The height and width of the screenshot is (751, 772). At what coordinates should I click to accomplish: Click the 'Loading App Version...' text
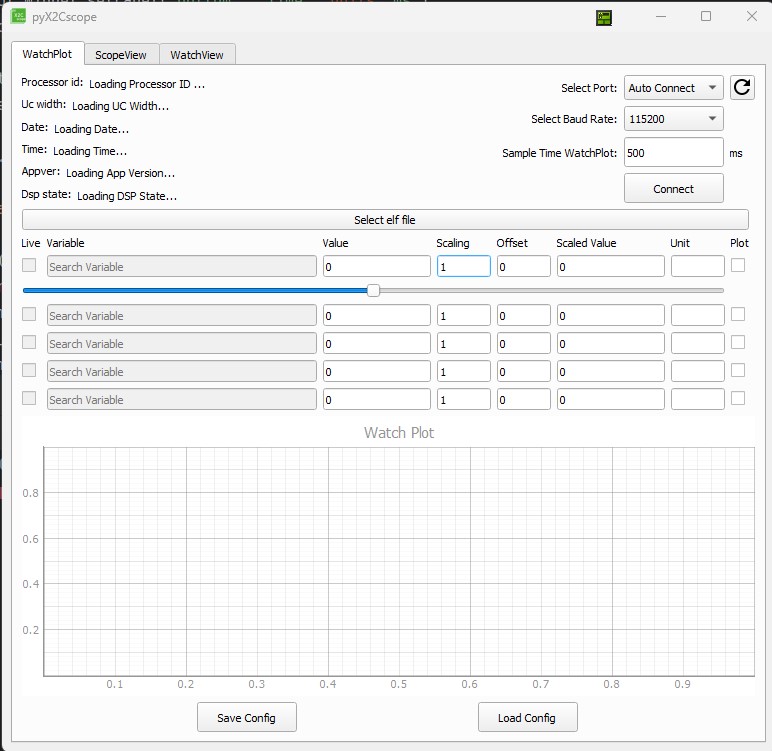[121, 173]
